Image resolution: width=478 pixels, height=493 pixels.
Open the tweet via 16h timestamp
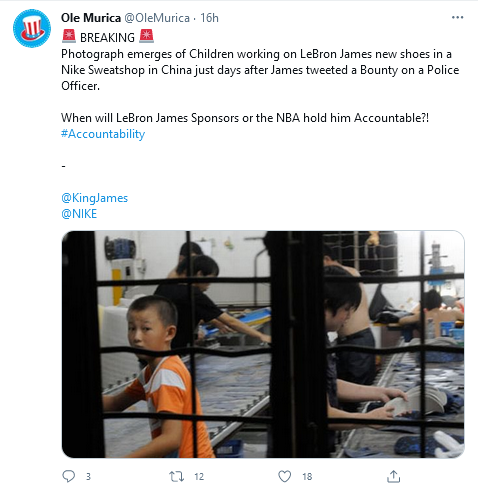click(x=209, y=18)
